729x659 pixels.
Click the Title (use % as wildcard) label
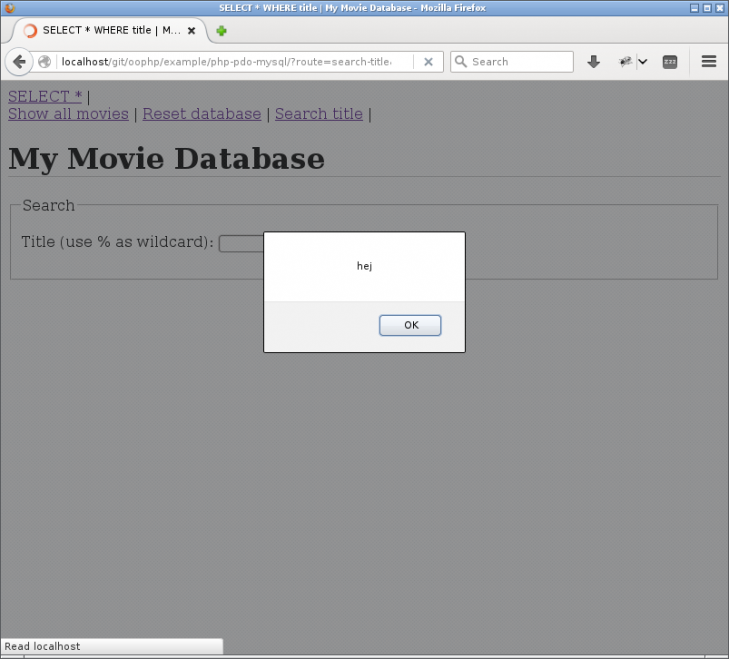[x=118, y=242]
